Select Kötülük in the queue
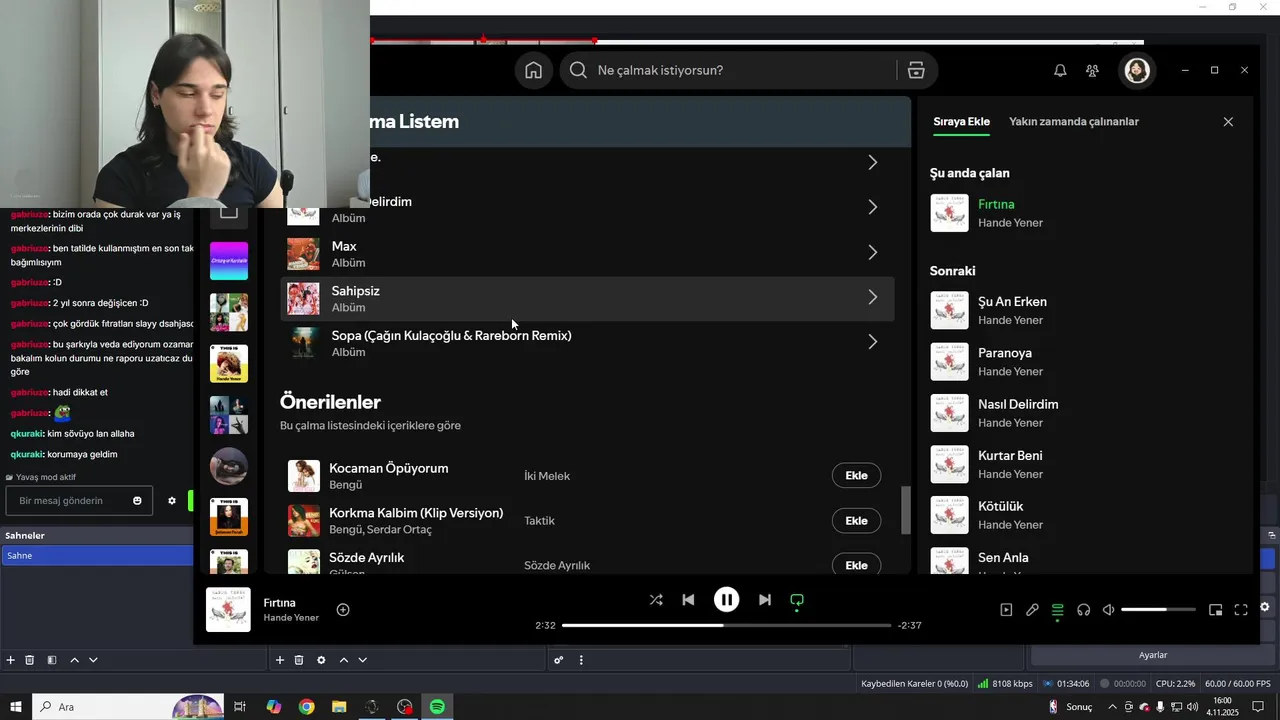The height and width of the screenshot is (720, 1280). click(x=1087, y=514)
